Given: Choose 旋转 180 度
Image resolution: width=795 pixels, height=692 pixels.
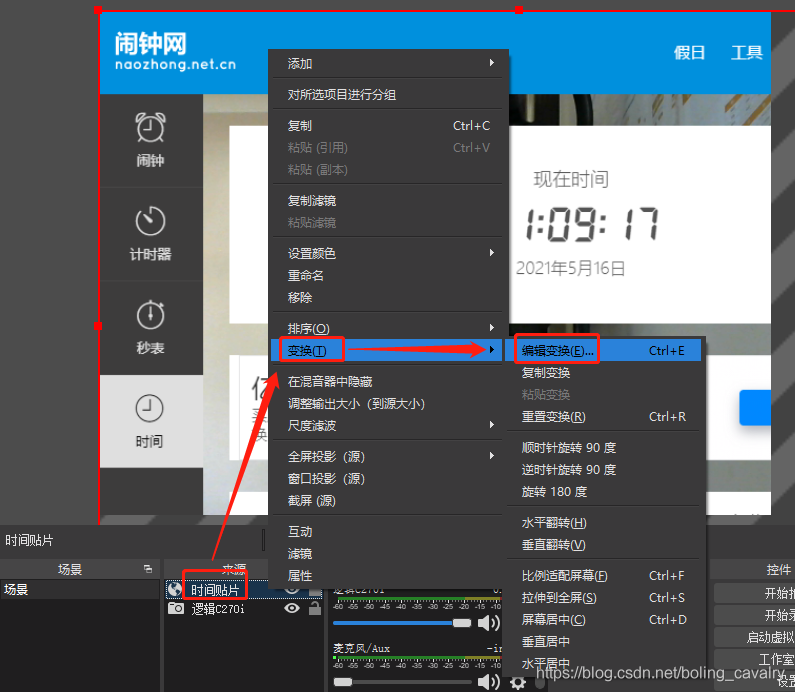Looking at the screenshot, I should click(603, 492).
